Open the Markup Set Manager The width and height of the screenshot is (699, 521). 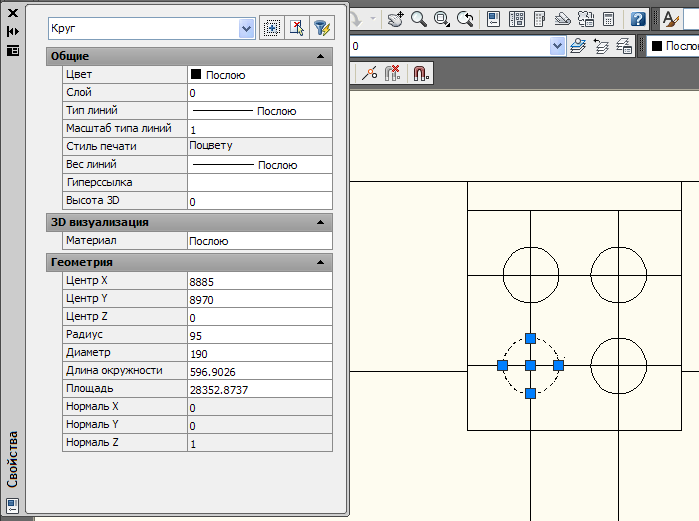click(586, 19)
